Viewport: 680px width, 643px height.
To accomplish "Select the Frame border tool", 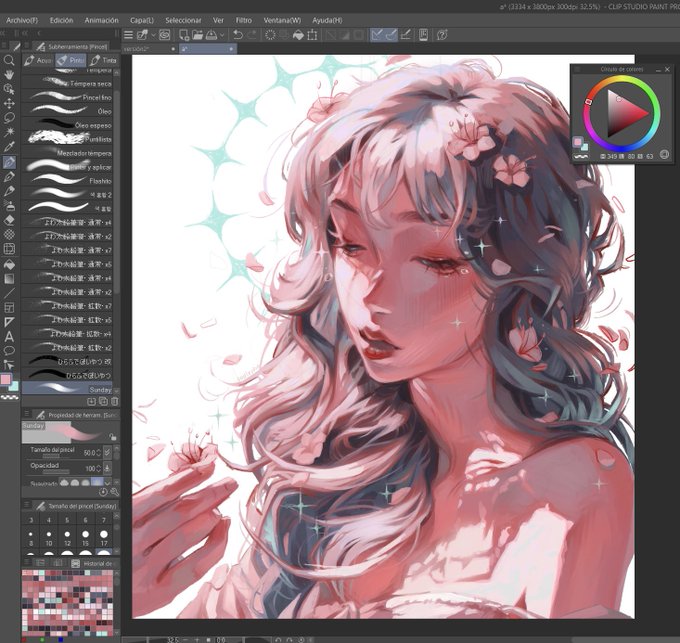I will (9, 308).
